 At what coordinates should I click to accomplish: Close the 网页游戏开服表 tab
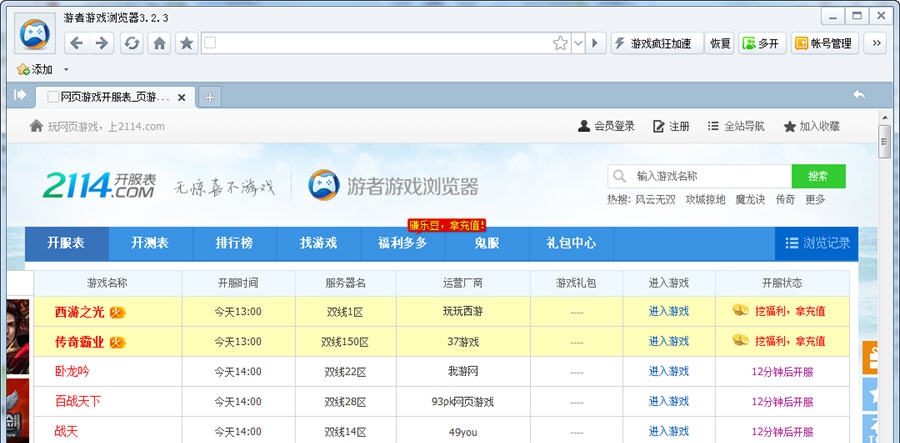182,97
